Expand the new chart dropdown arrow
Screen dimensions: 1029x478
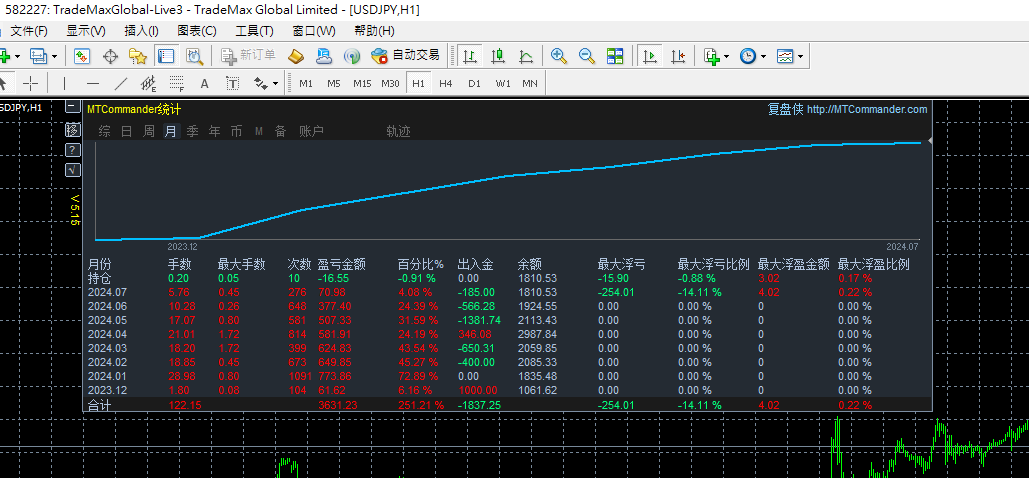click(17, 56)
